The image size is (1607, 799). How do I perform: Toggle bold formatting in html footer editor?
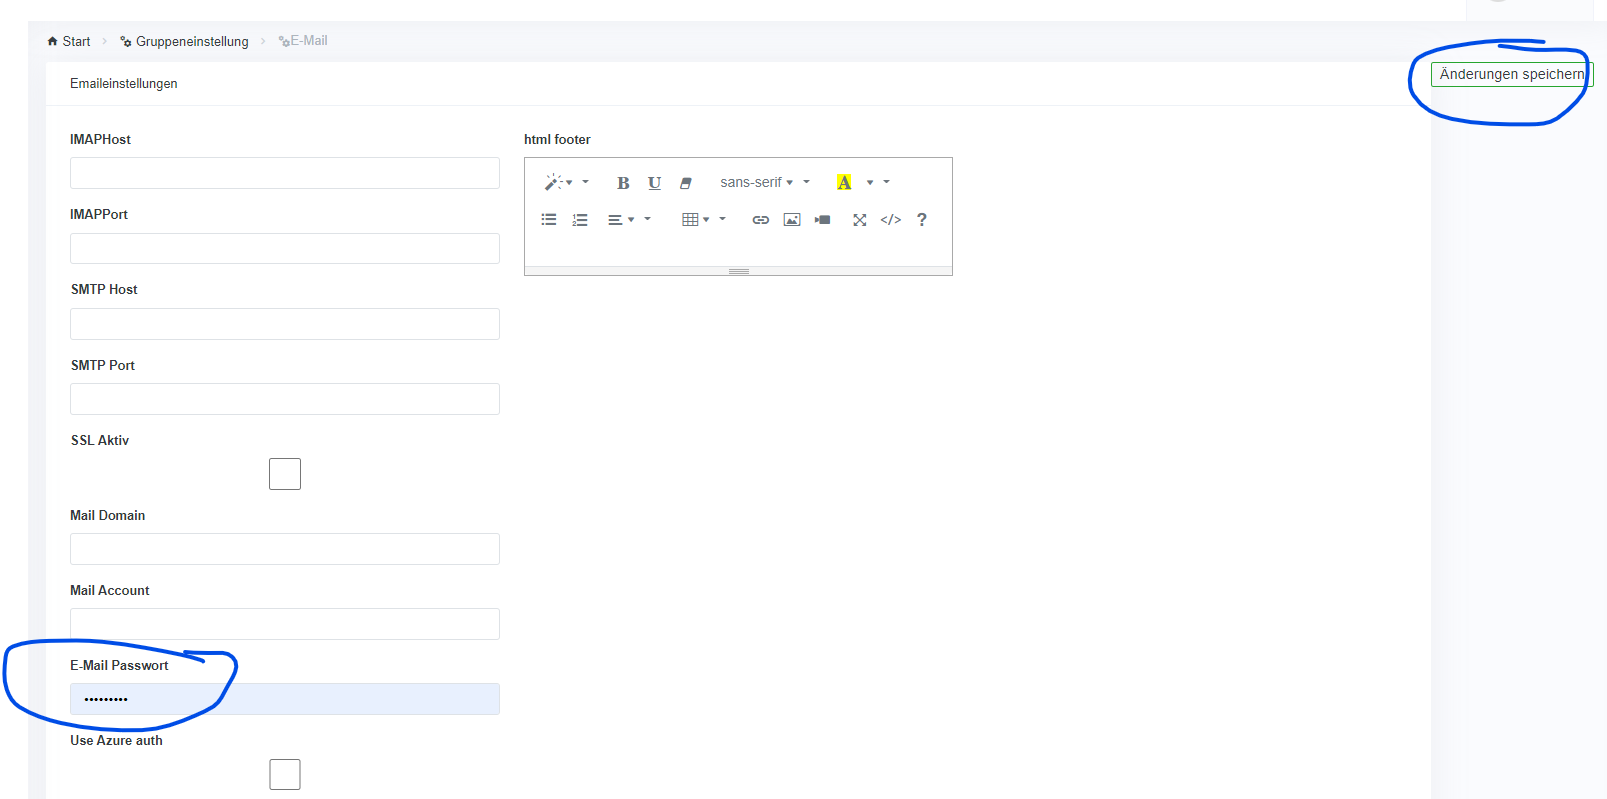[x=623, y=183]
